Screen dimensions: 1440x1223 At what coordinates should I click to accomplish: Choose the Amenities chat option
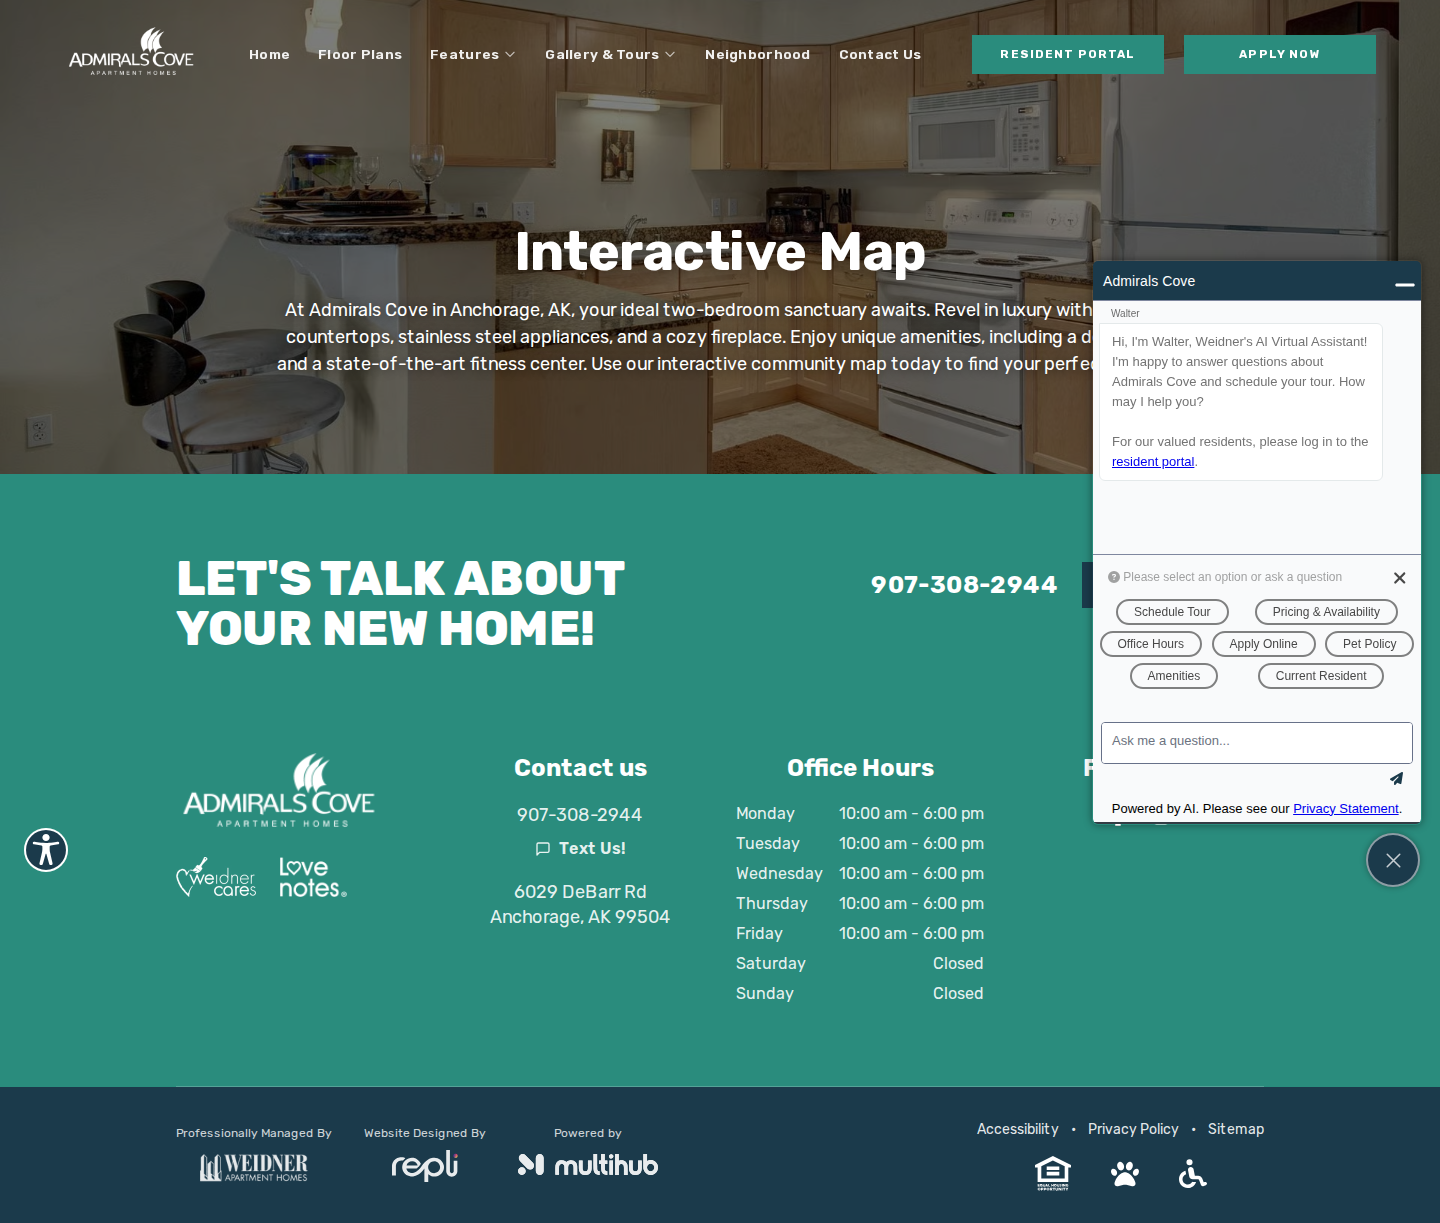[1174, 676]
